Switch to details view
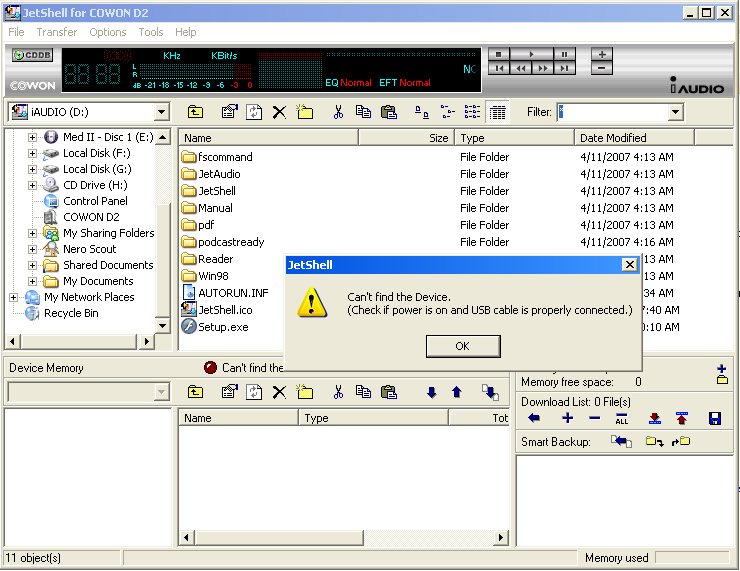The height and width of the screenshot is (571, 740). pos(497,112)
